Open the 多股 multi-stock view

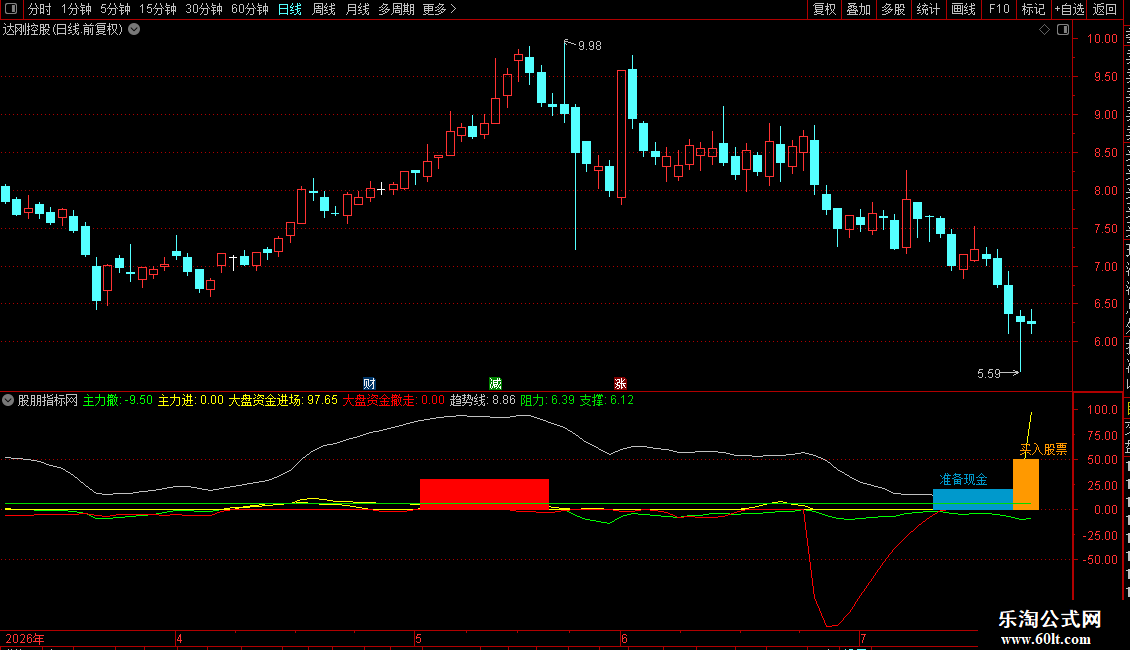[x=894, y=9]
